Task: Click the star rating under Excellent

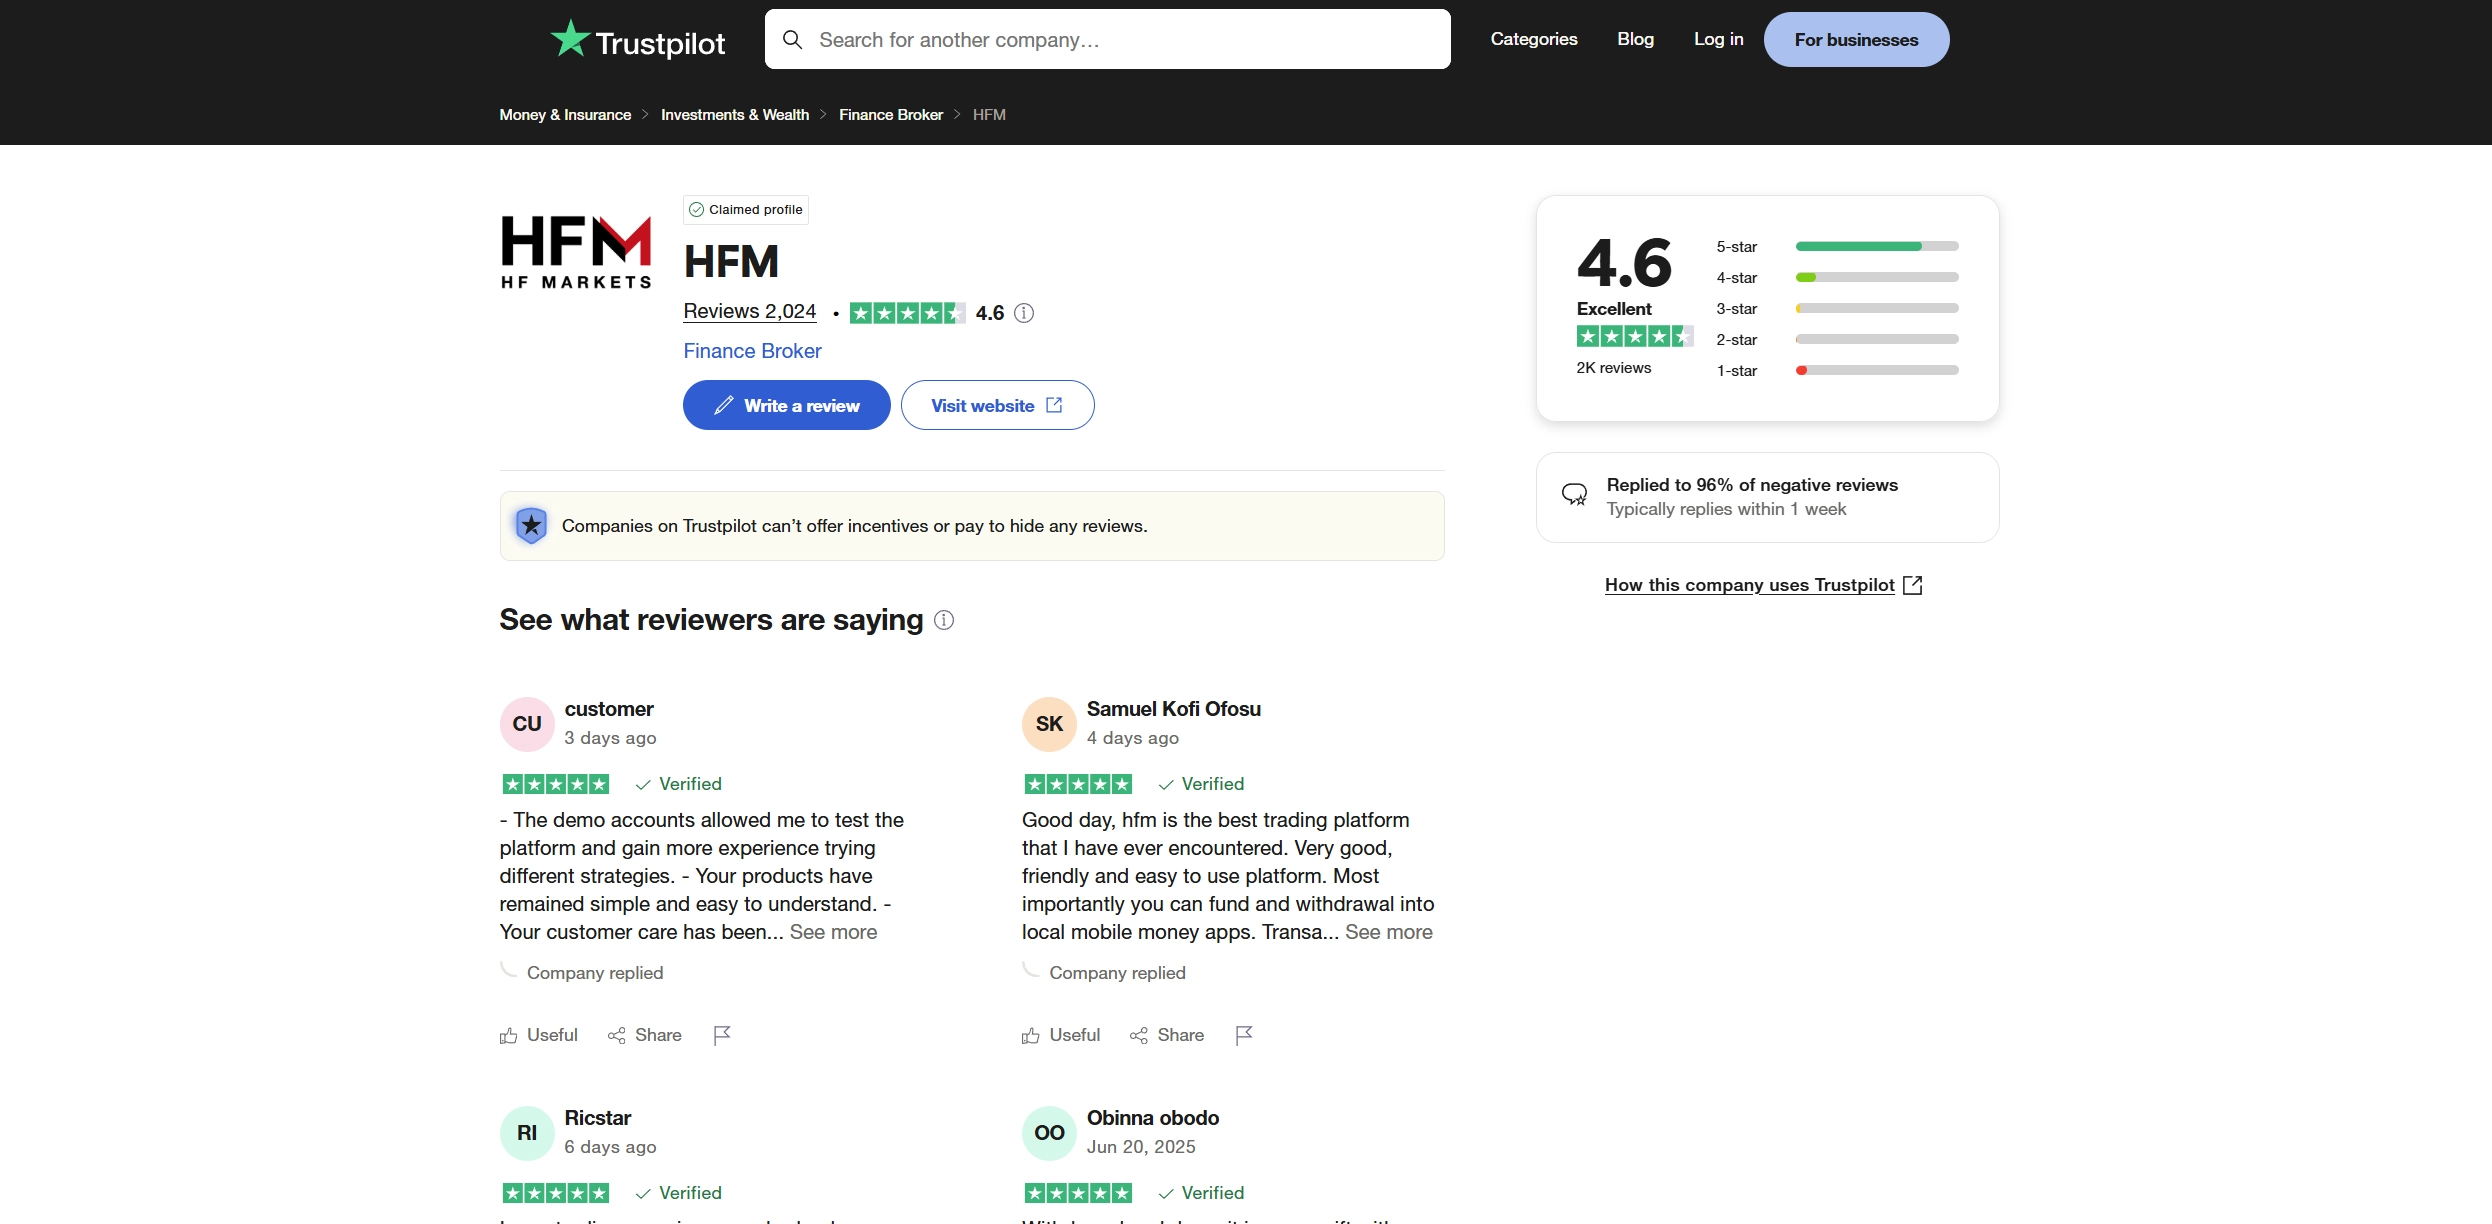Action: pos(1635,336)
